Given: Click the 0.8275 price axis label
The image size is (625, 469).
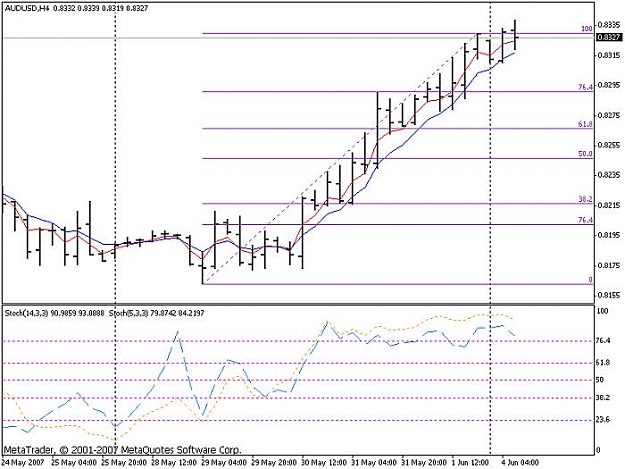Looking at the screenshot, I should pyautogui.click(x=609, y=115).
